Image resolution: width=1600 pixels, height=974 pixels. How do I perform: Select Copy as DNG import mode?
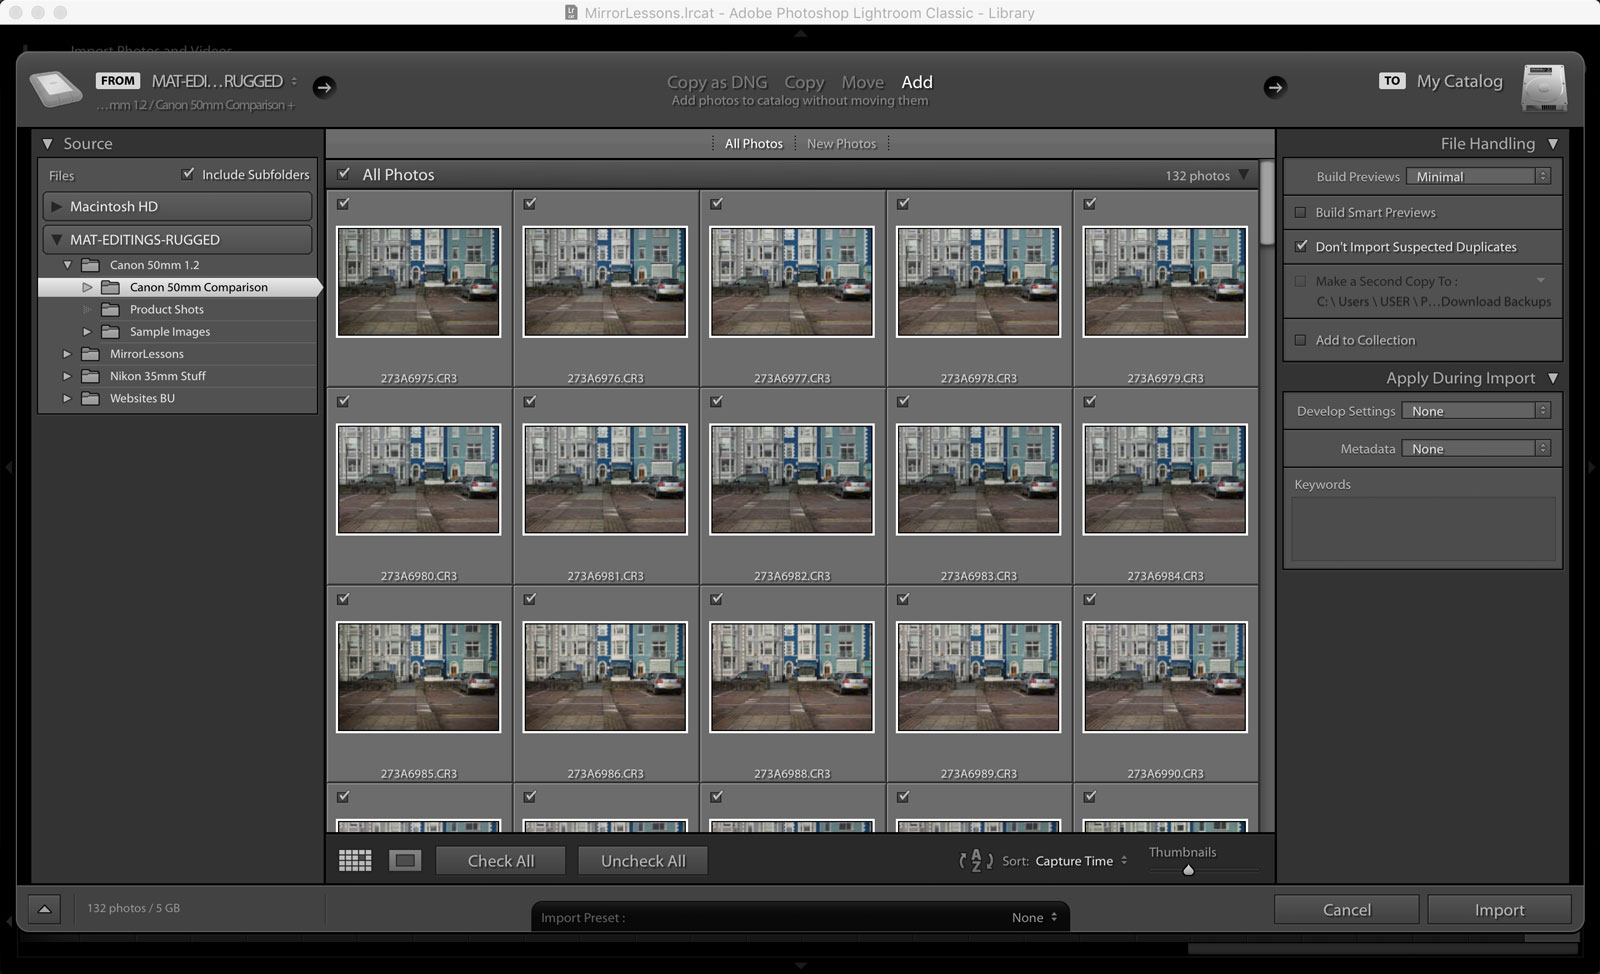coord(717,82)
